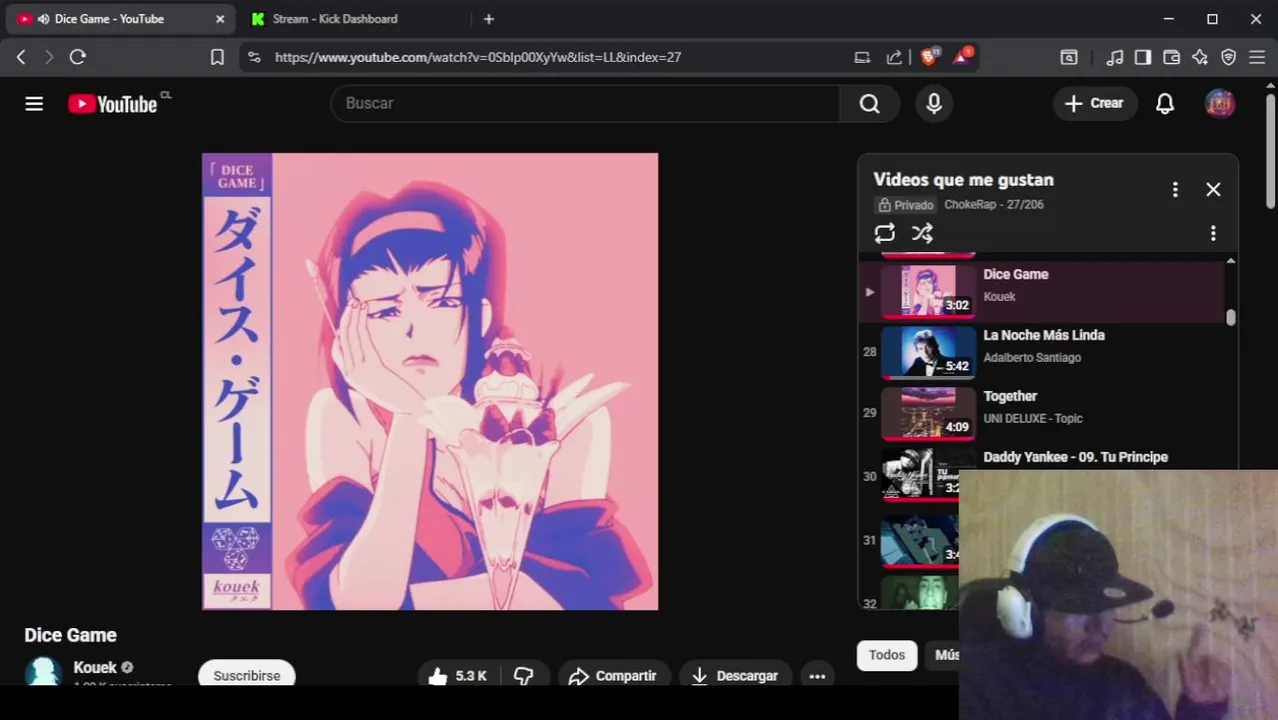Screen dimensions: 1278x720
Task: Play Together by UNI DELUXE
Action: point(1042,413)
